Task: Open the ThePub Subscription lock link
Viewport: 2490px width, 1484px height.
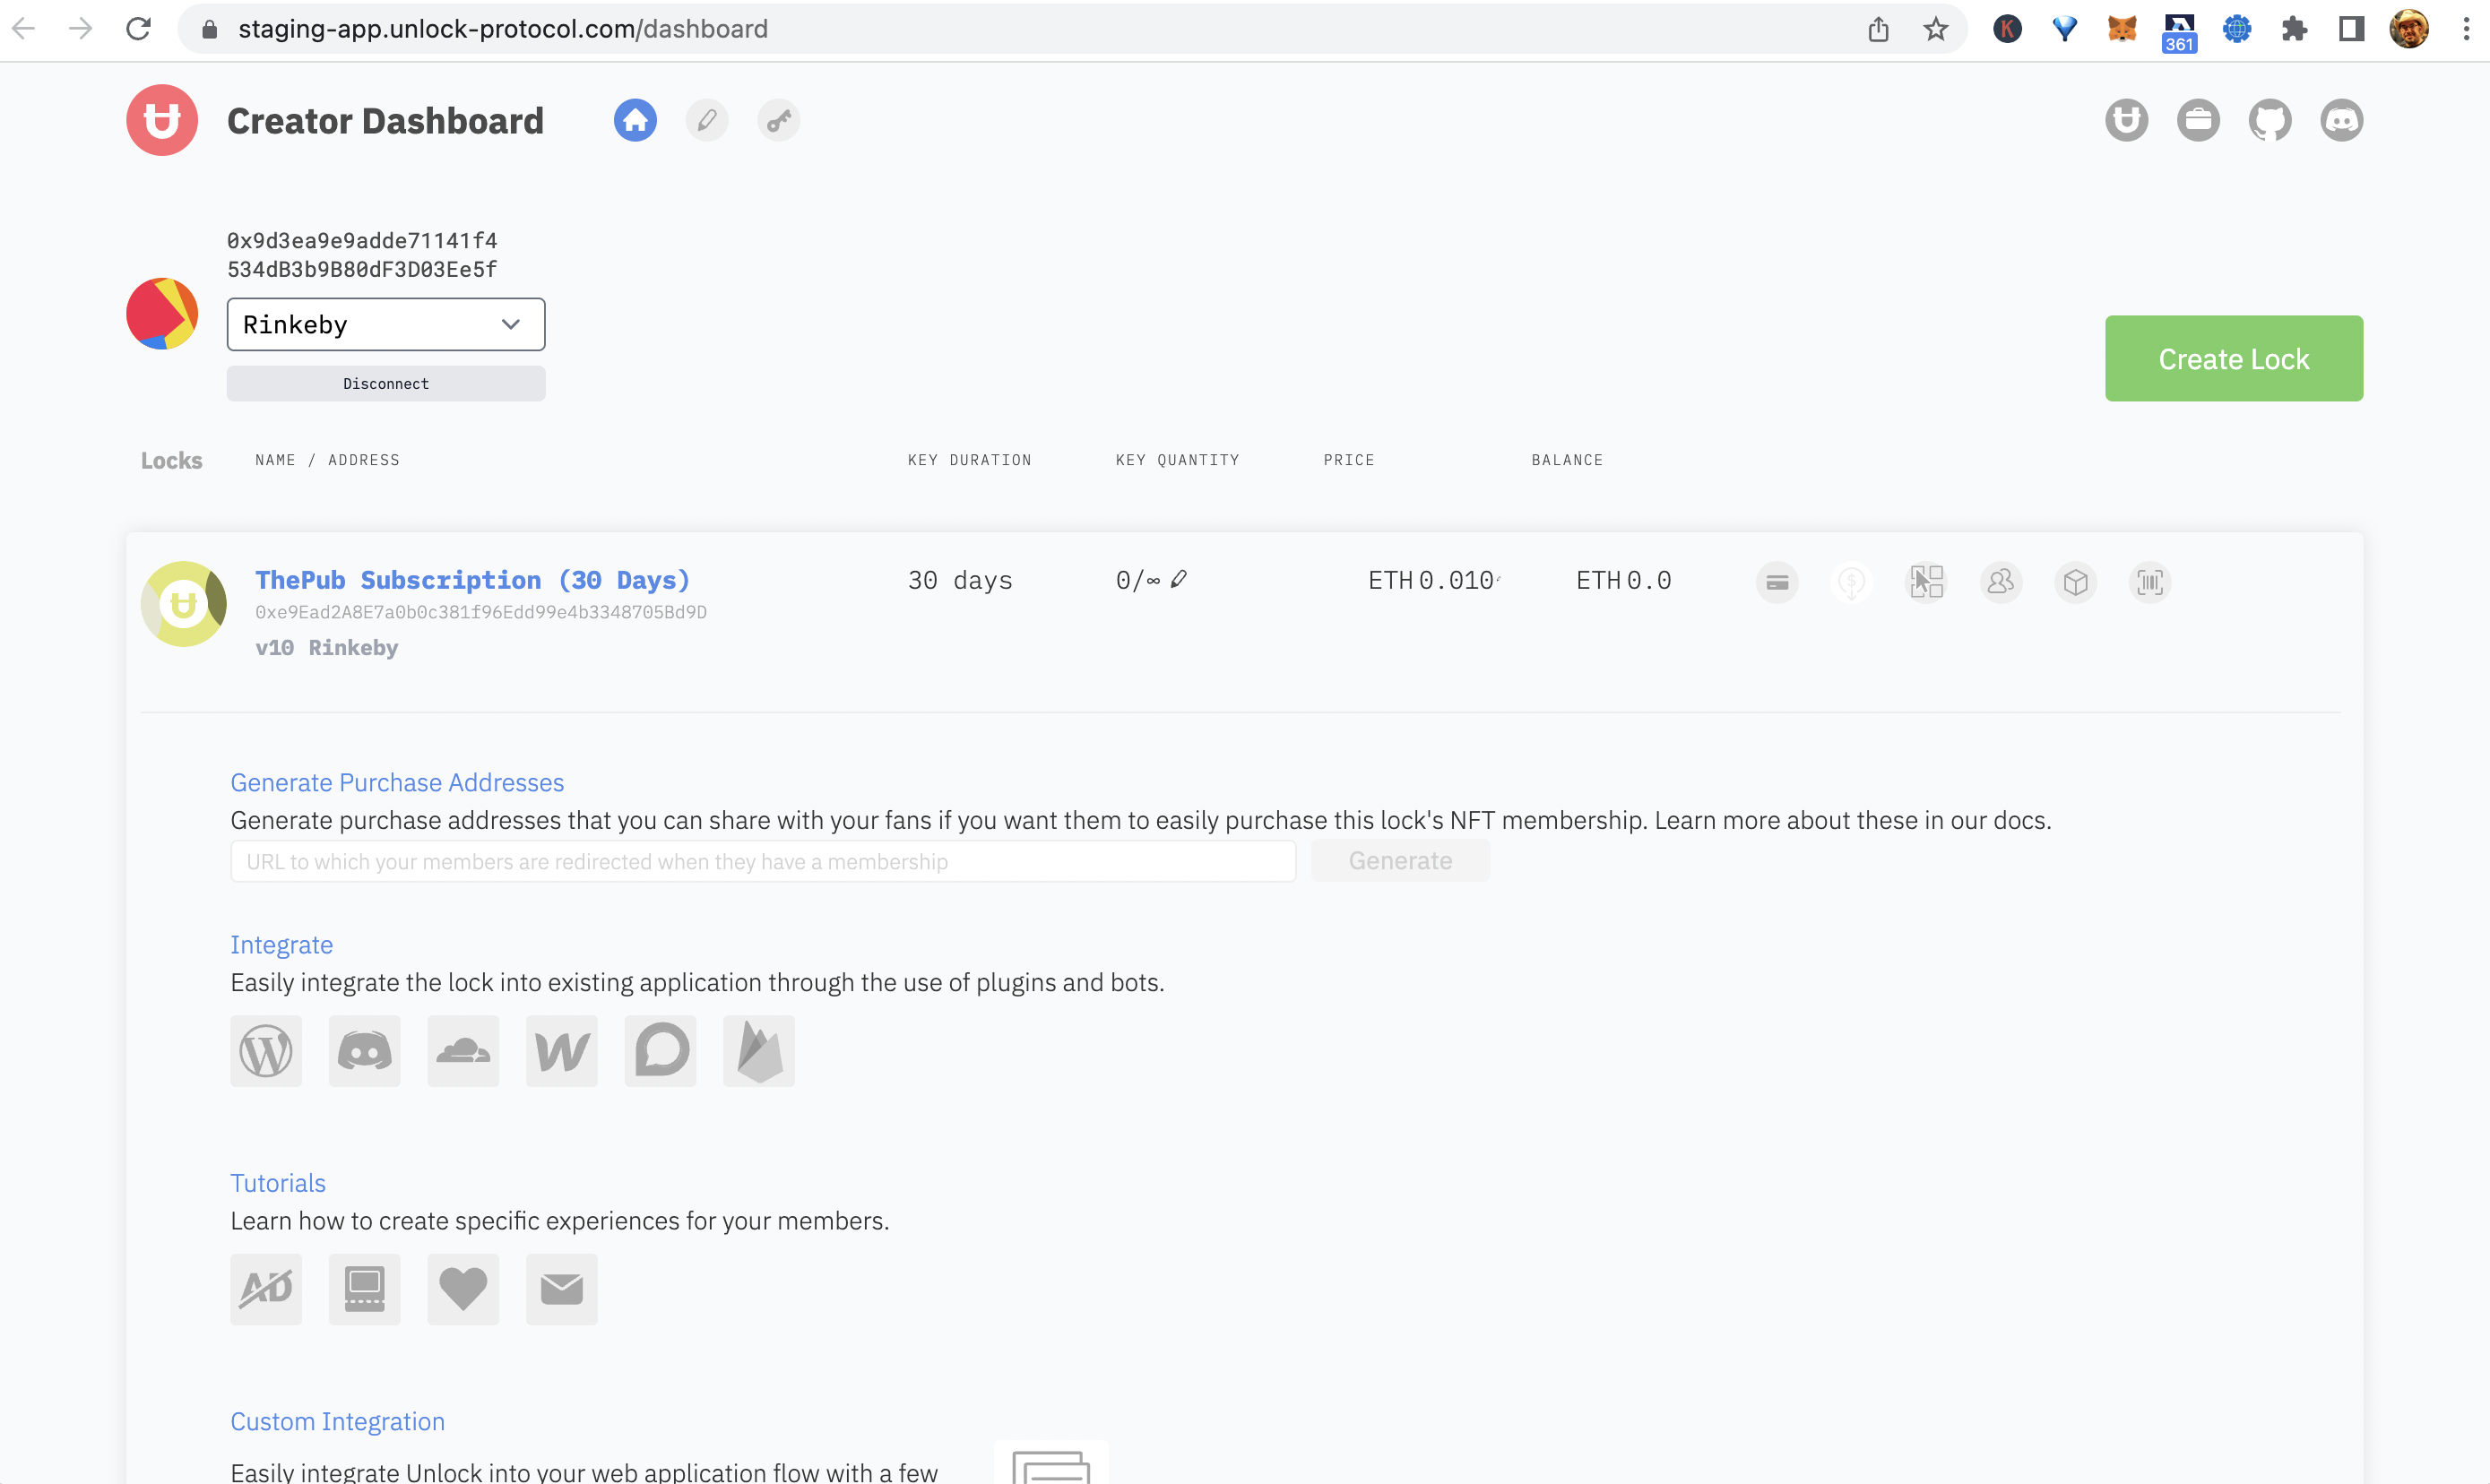Action: 472,579
